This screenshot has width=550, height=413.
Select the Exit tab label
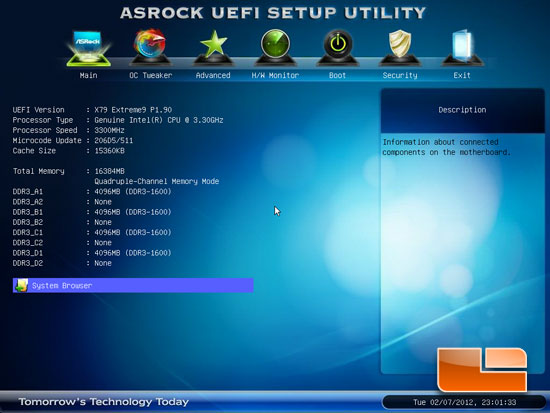pos(462,75)
